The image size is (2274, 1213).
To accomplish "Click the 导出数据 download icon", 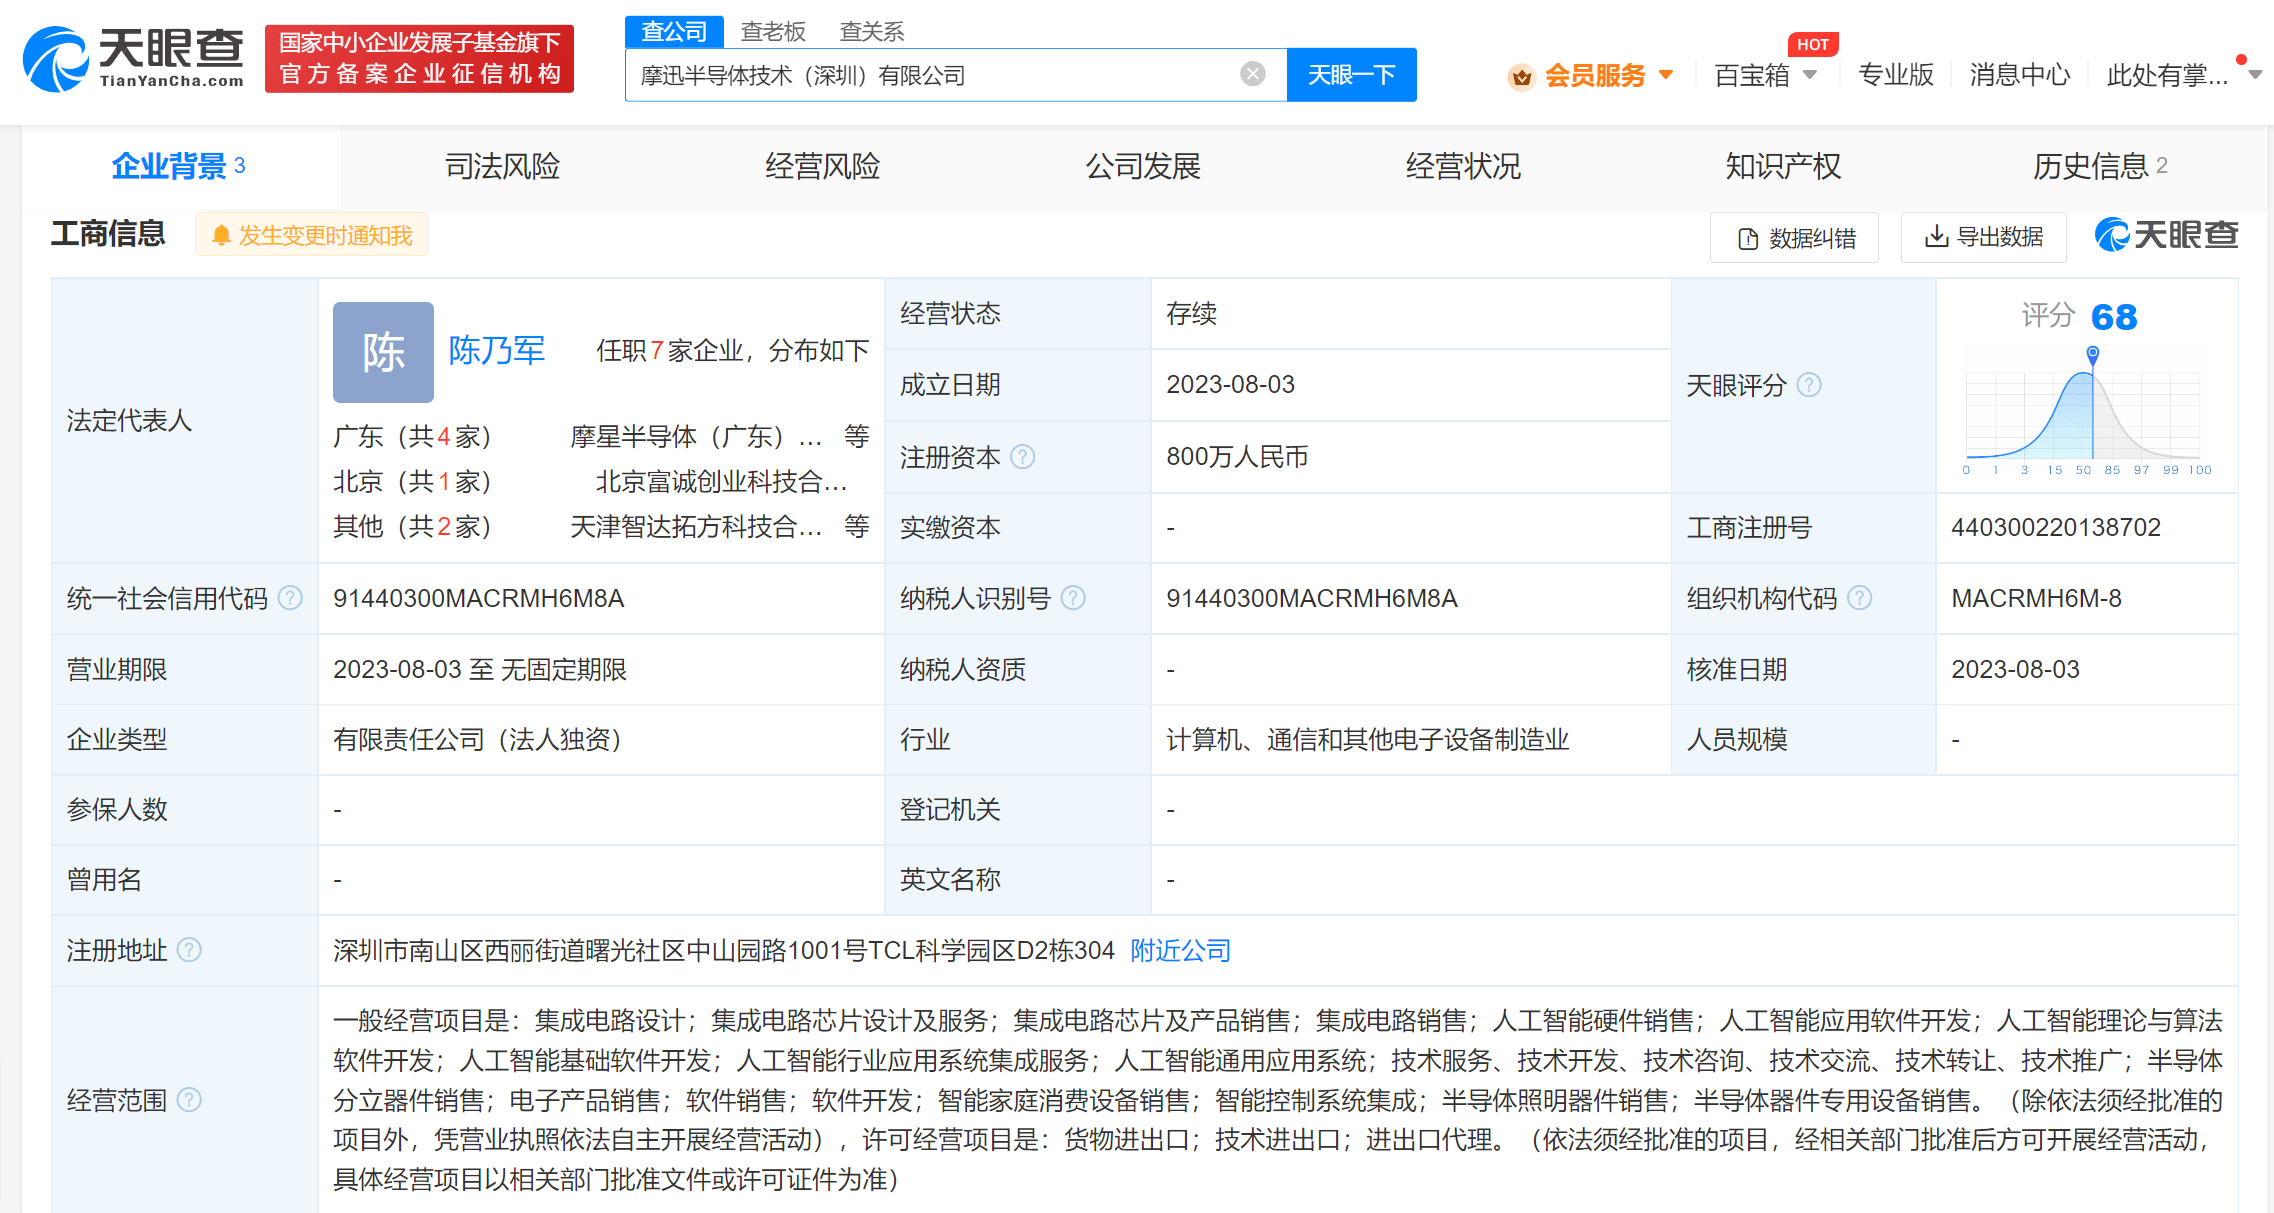I will pyautogui.click(x=1935, y=237).
